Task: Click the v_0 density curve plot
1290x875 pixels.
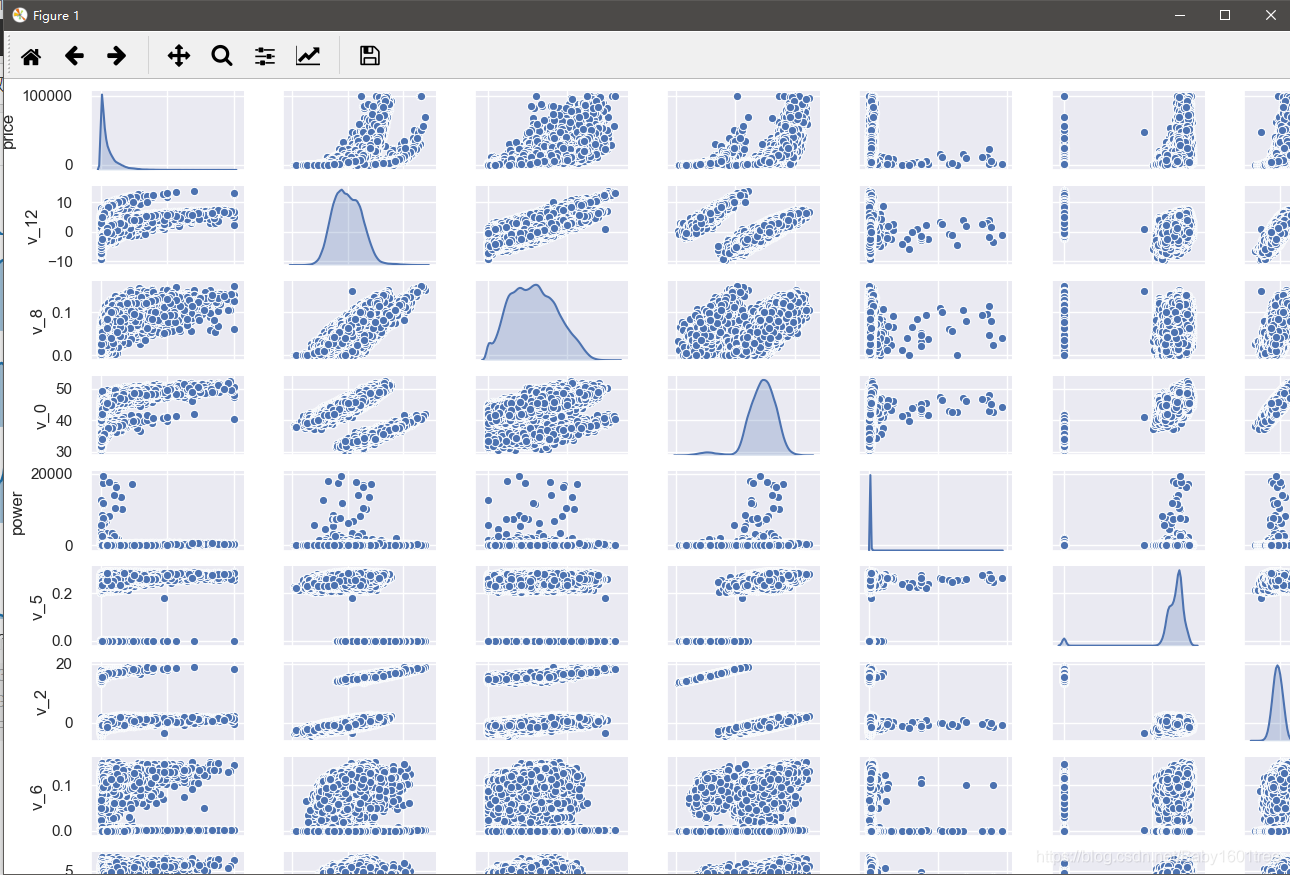Action: click(x=744, y=416)
